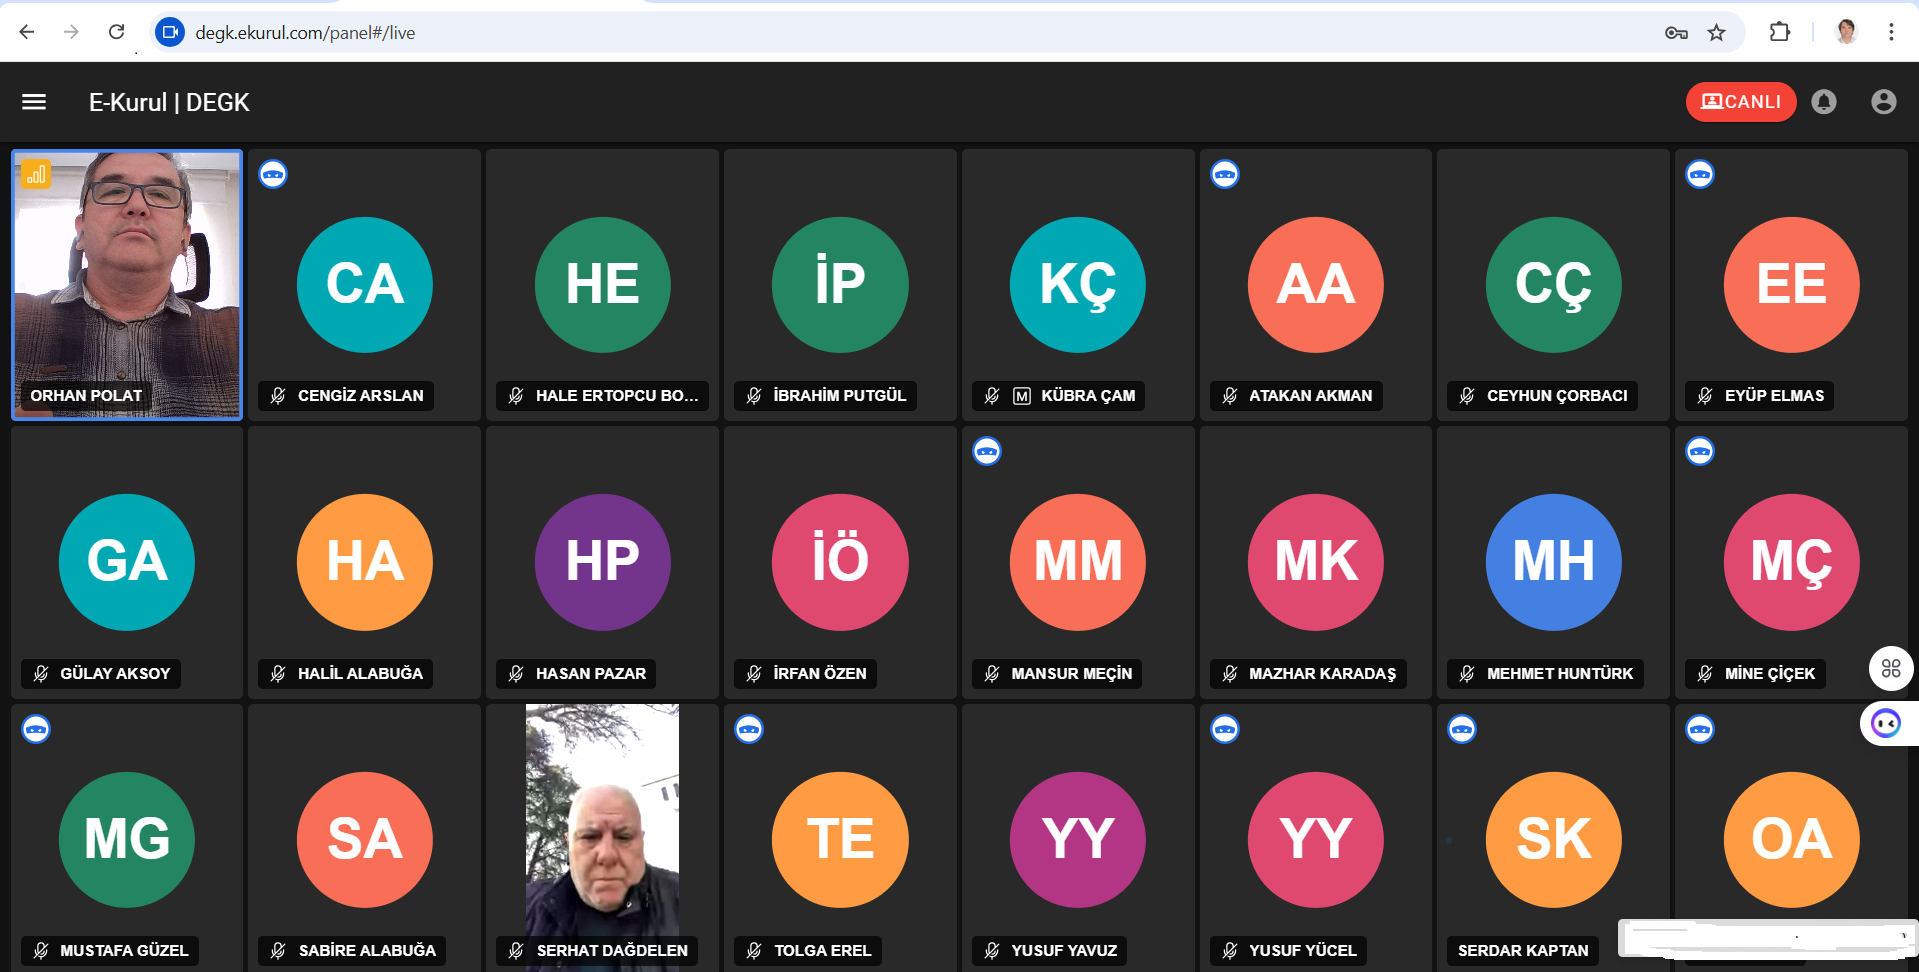Click the Serdar Kaptan name label

pyautogui.click(x=1522, y=950)
